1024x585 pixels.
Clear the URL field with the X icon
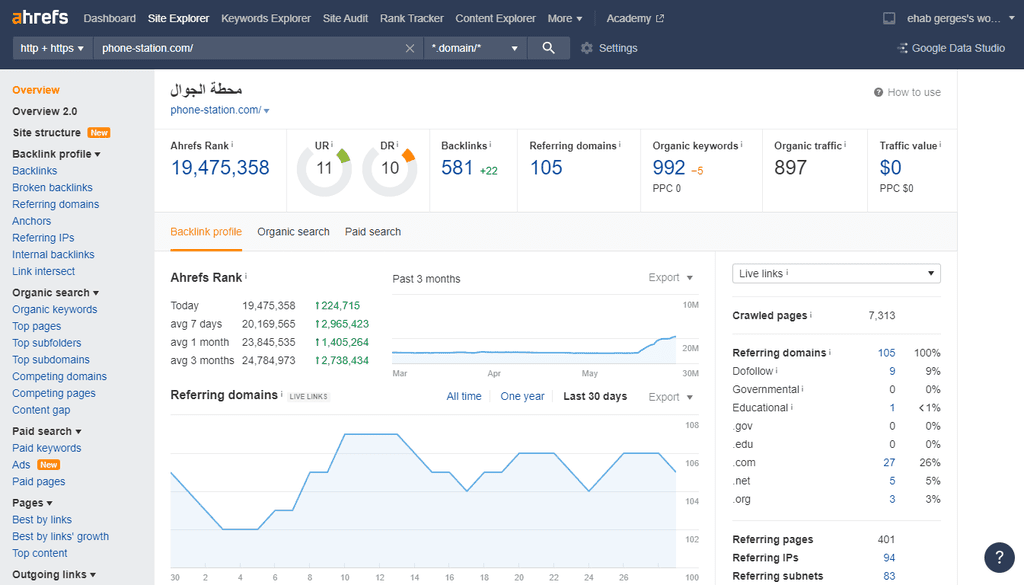click(409, 48)
